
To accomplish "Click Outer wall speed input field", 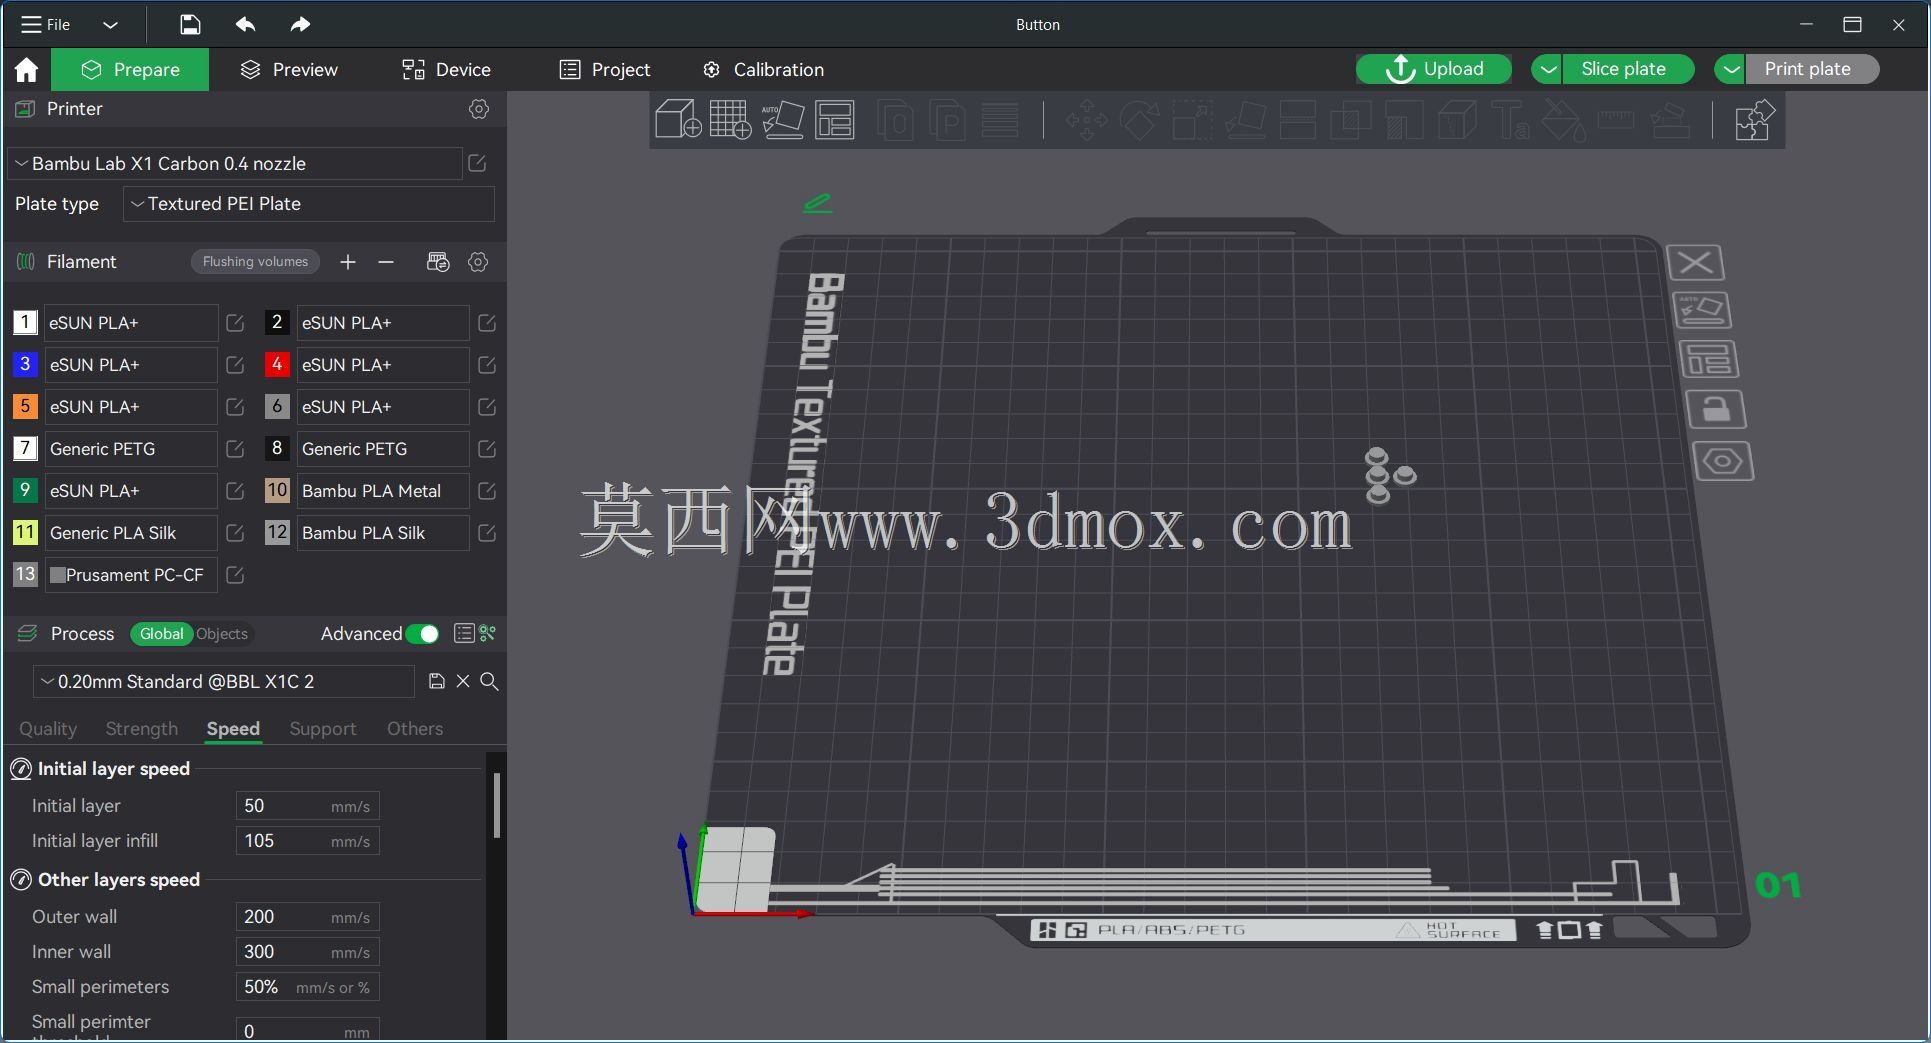I will coord(308,917).
